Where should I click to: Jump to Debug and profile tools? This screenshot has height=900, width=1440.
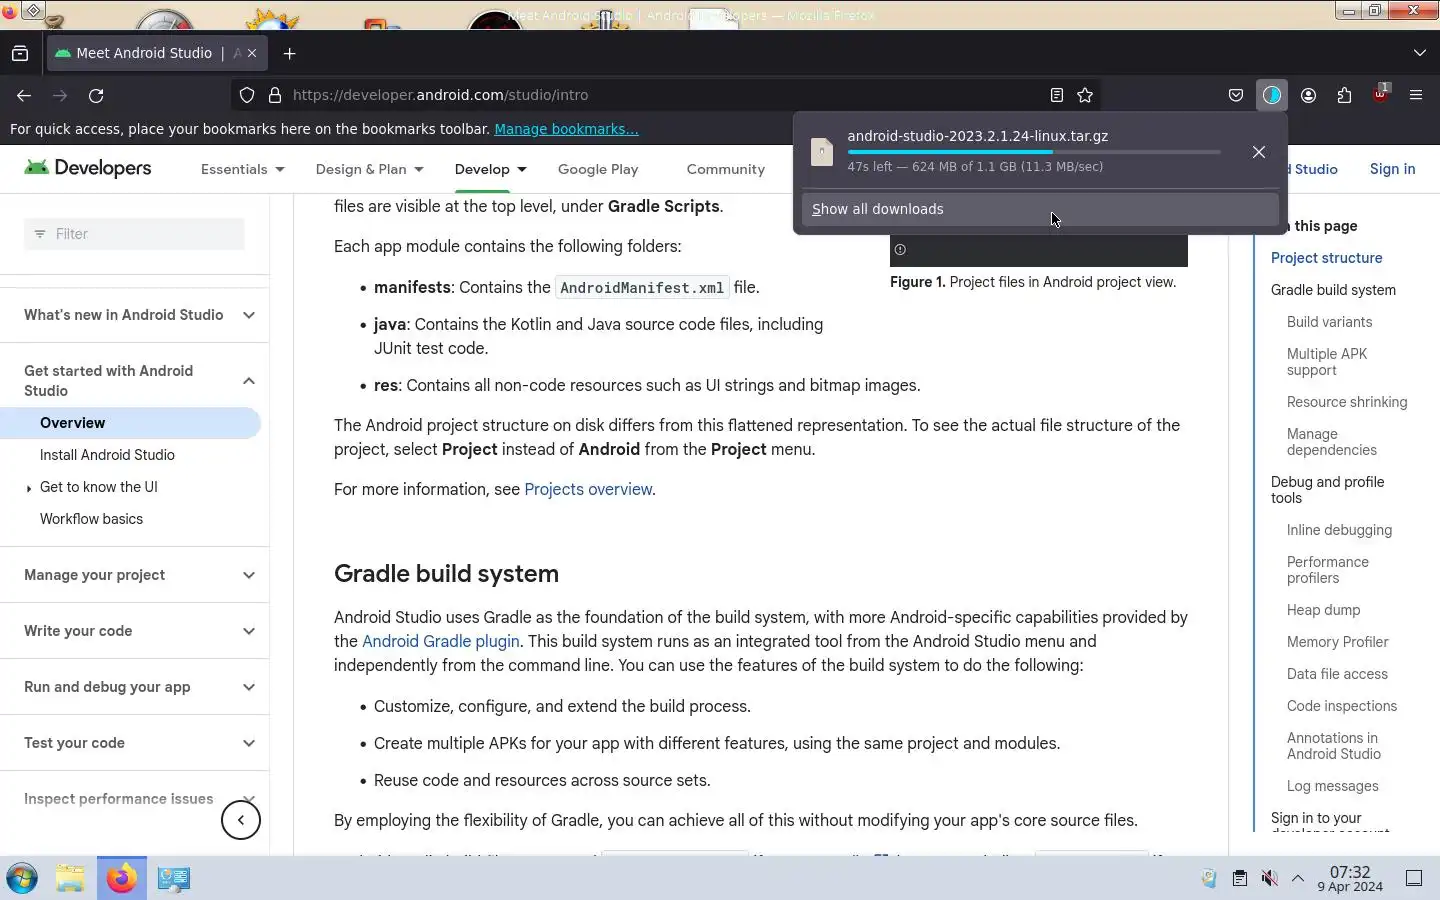coord(1328,490)
